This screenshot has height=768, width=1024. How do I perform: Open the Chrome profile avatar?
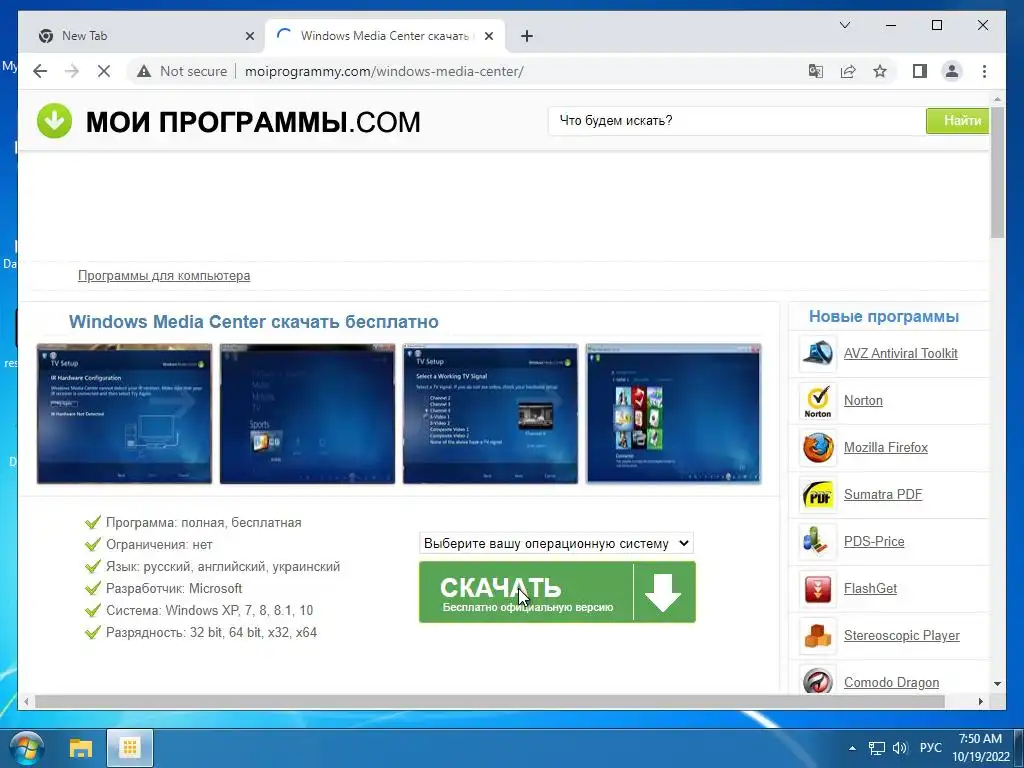(x=952, y=71)
